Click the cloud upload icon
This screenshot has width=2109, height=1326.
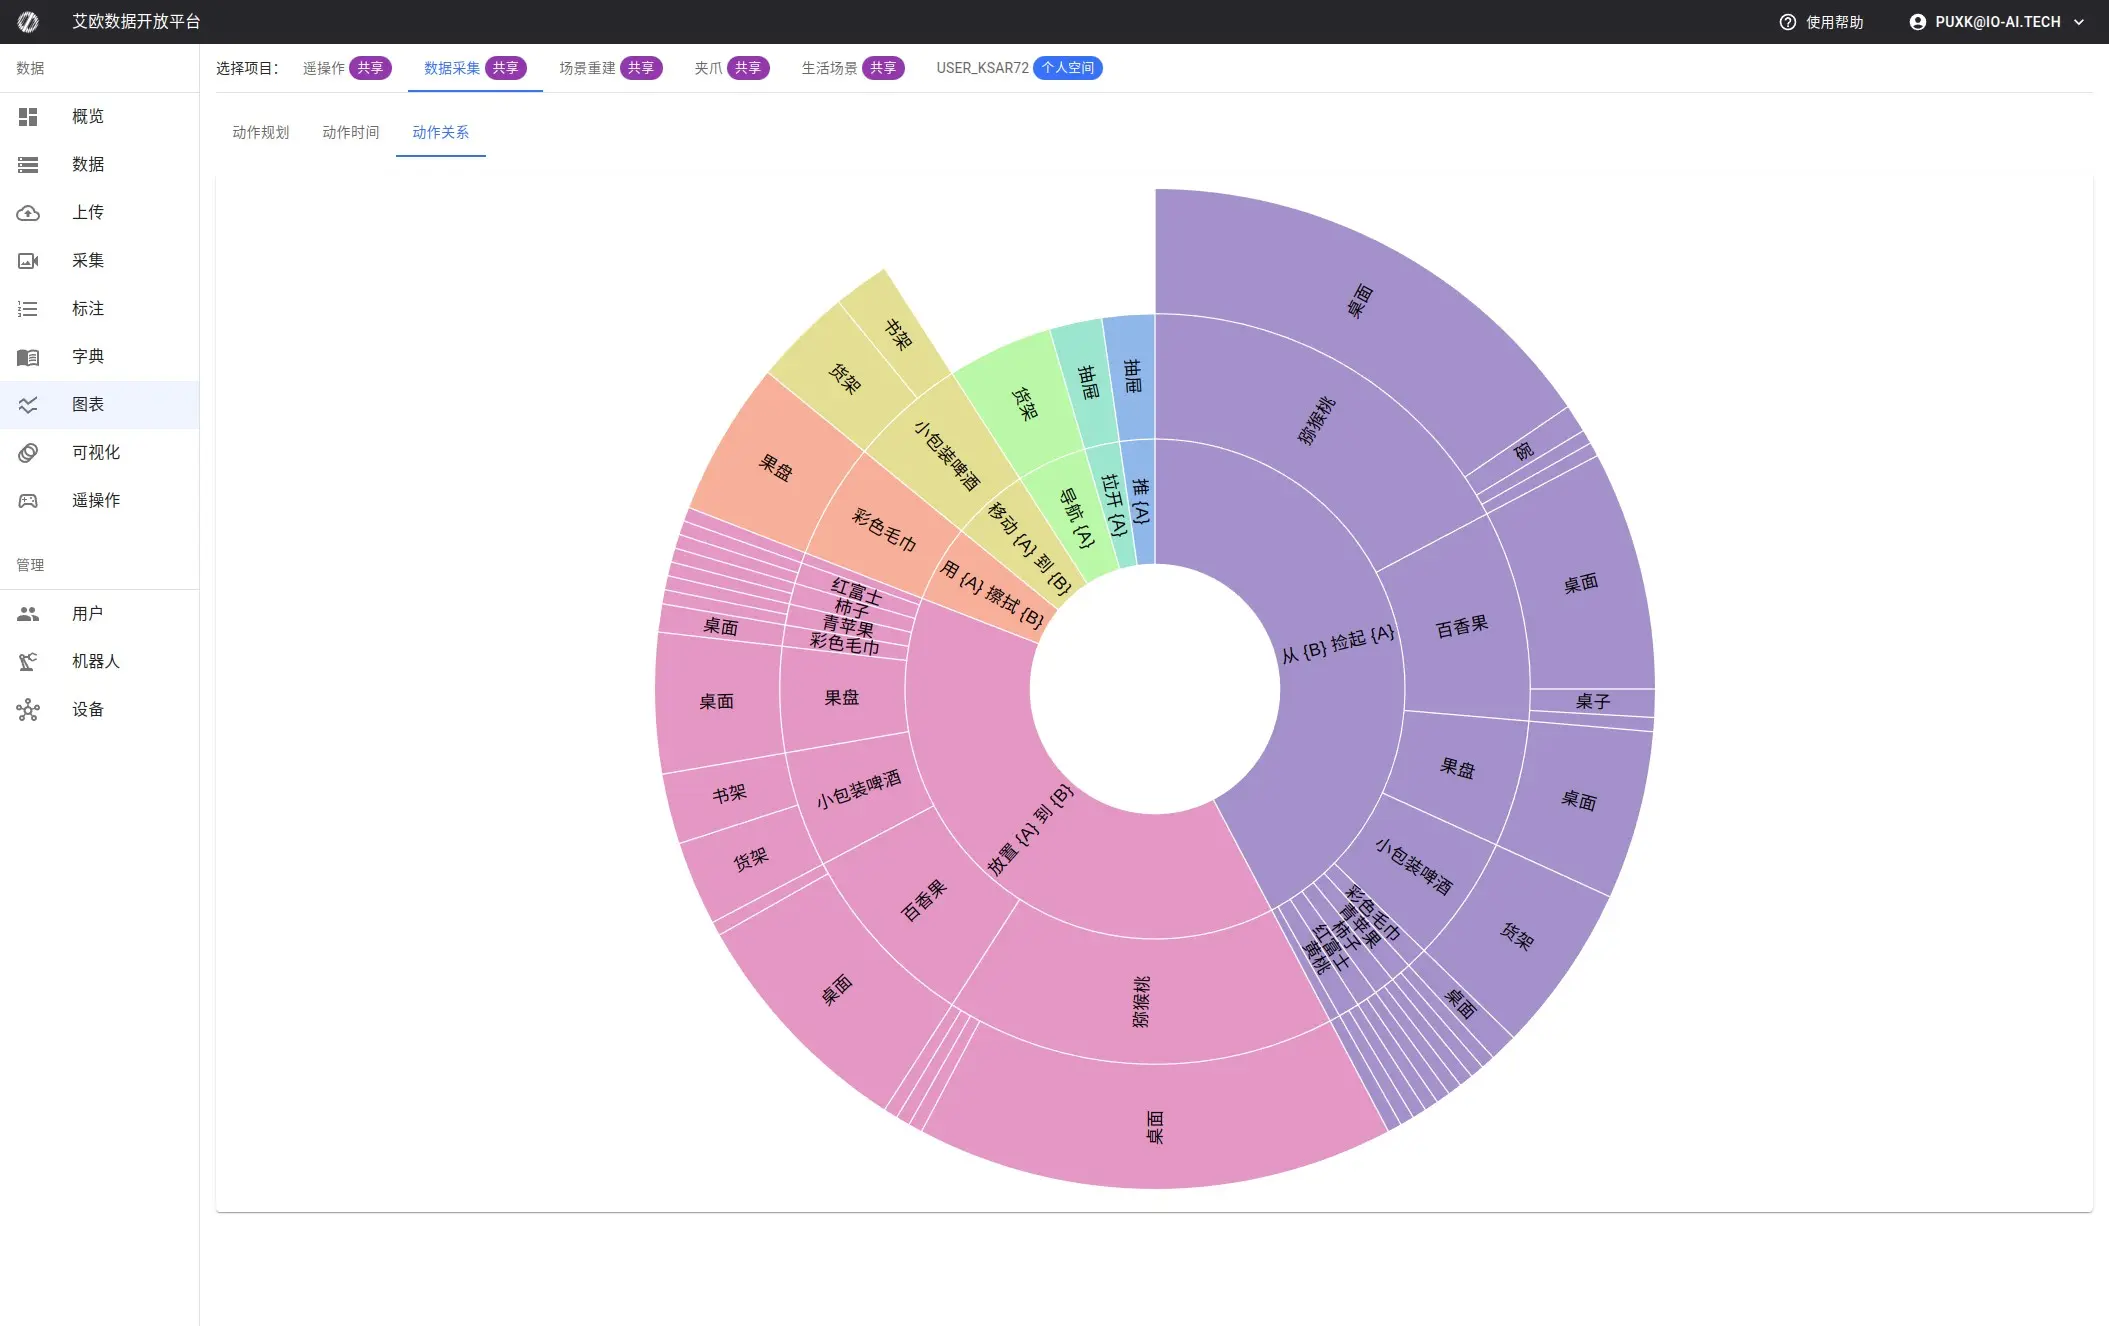click(x=28, y=213)
